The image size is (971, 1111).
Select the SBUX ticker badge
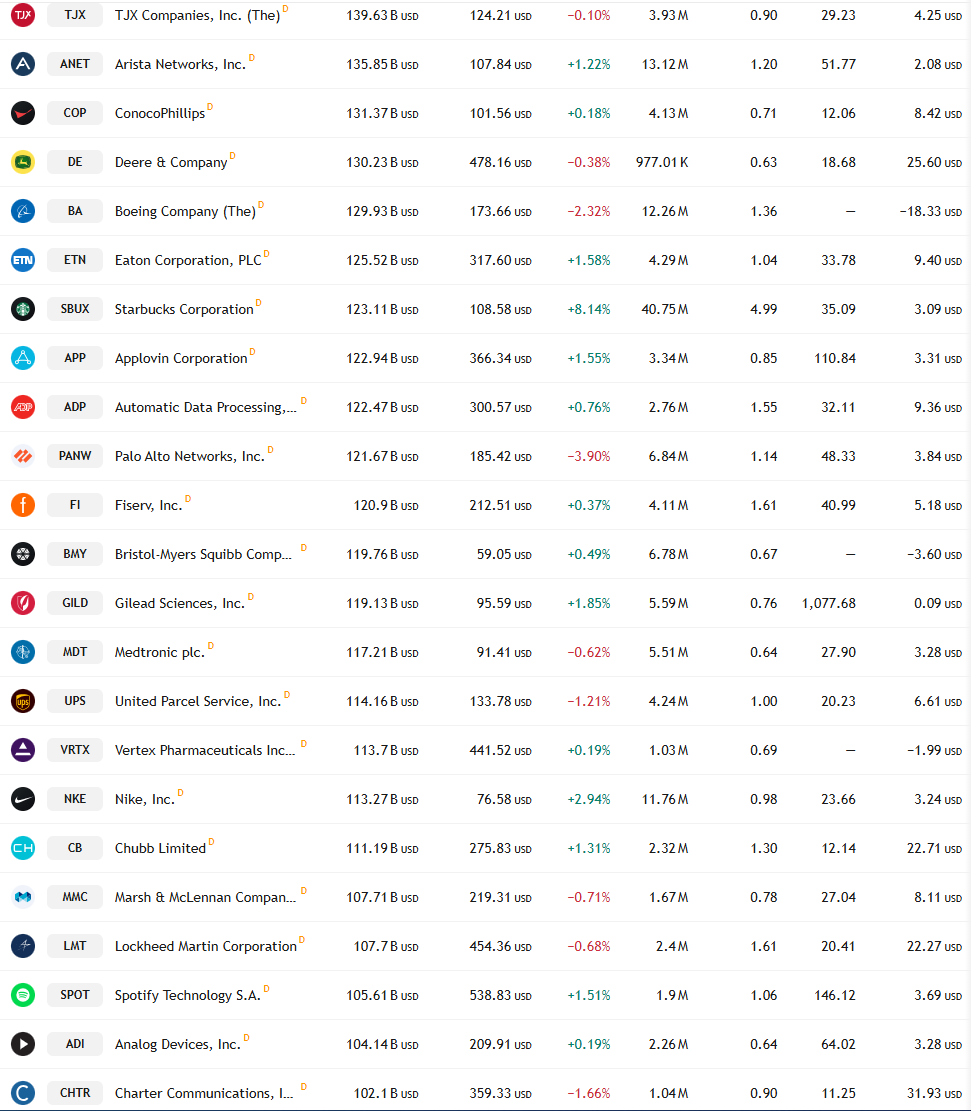coord(75,309)
